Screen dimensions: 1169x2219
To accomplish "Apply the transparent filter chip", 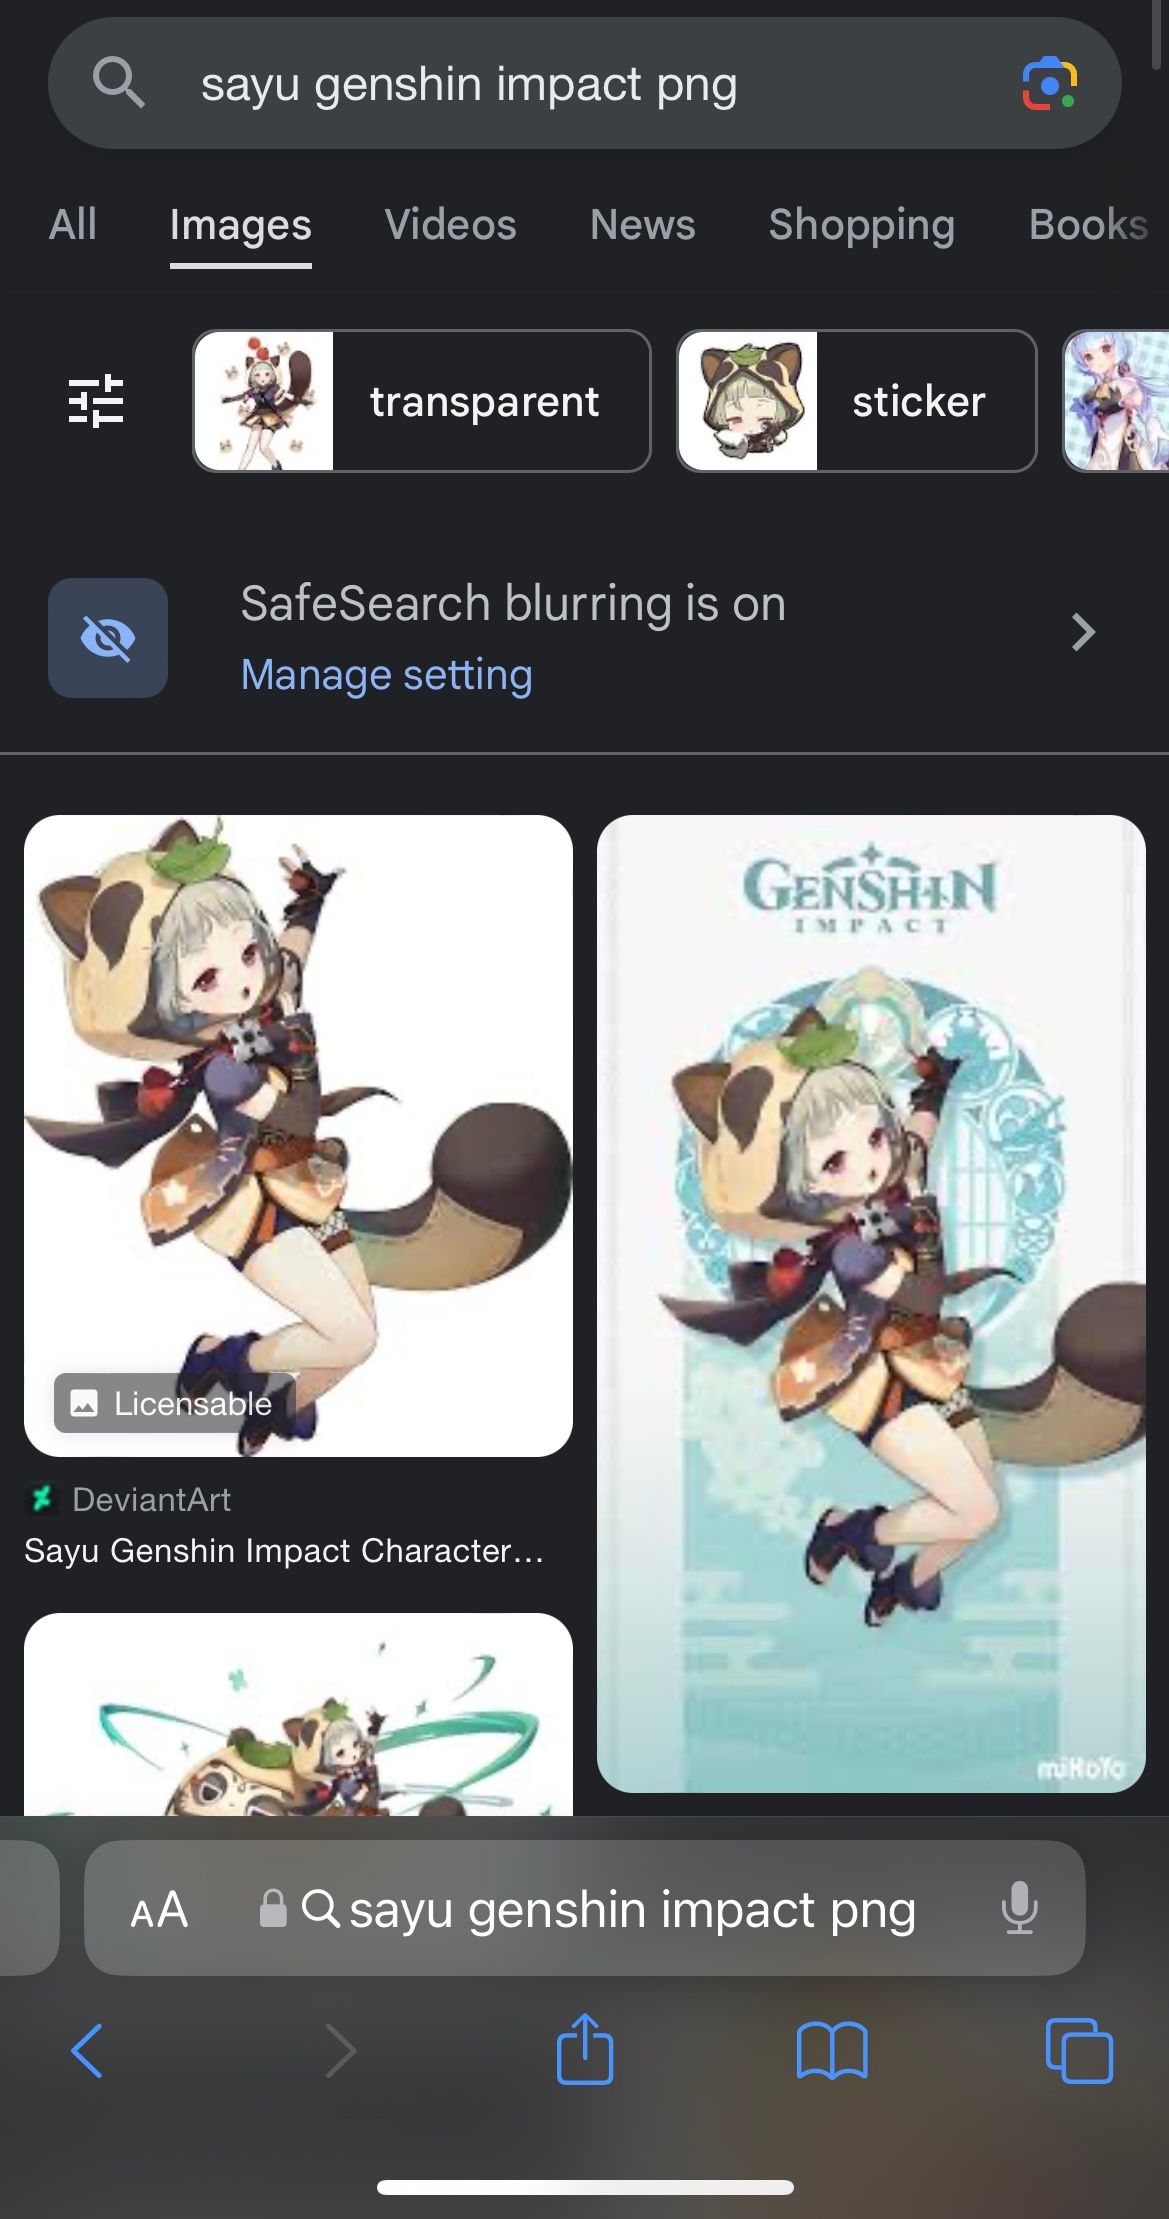I will coord(422,401).
